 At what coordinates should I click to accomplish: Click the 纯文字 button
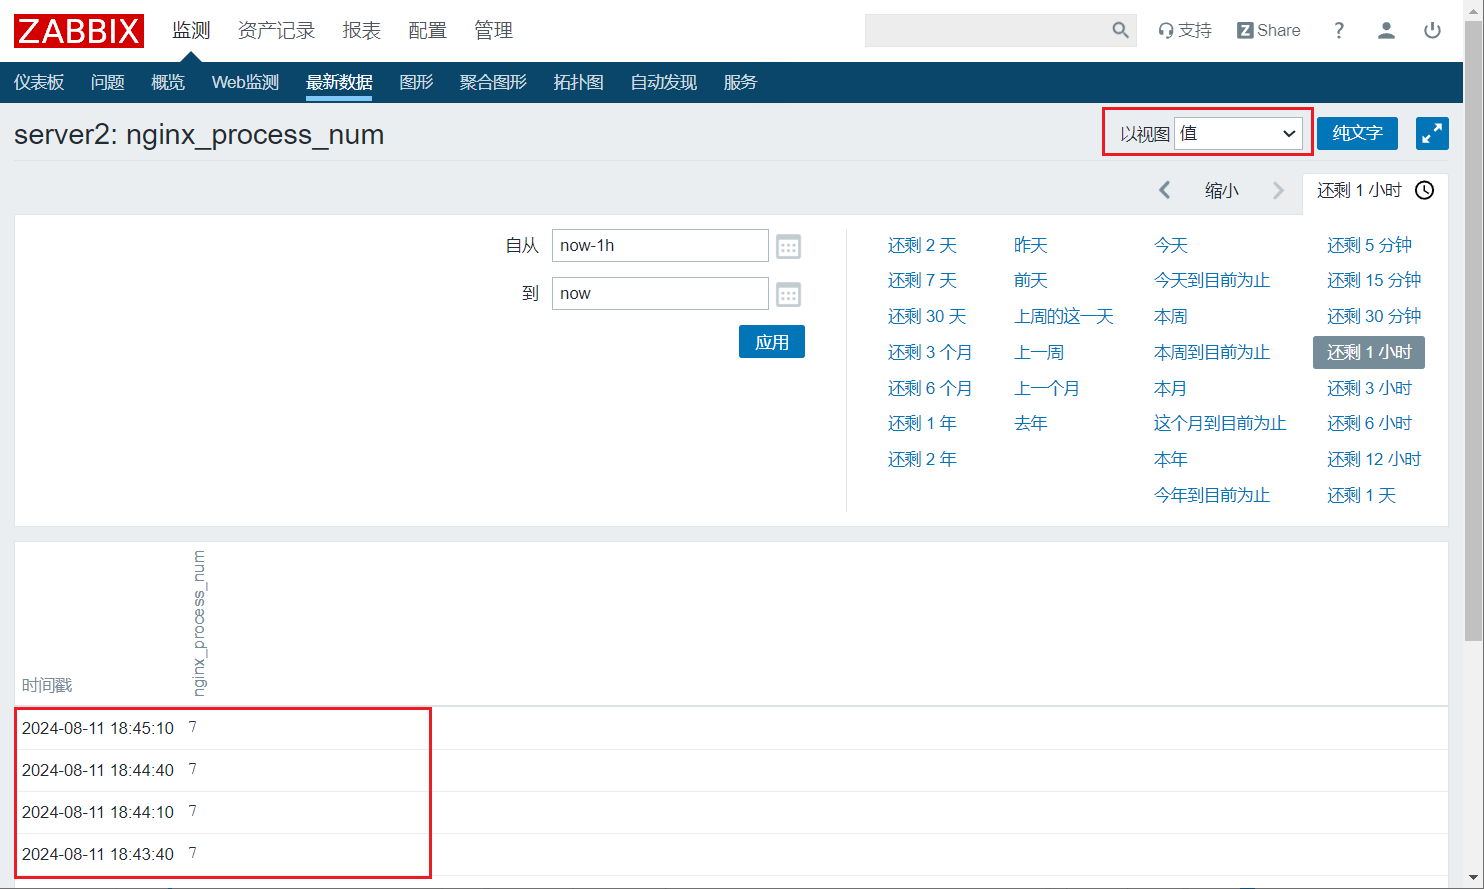1356,133
